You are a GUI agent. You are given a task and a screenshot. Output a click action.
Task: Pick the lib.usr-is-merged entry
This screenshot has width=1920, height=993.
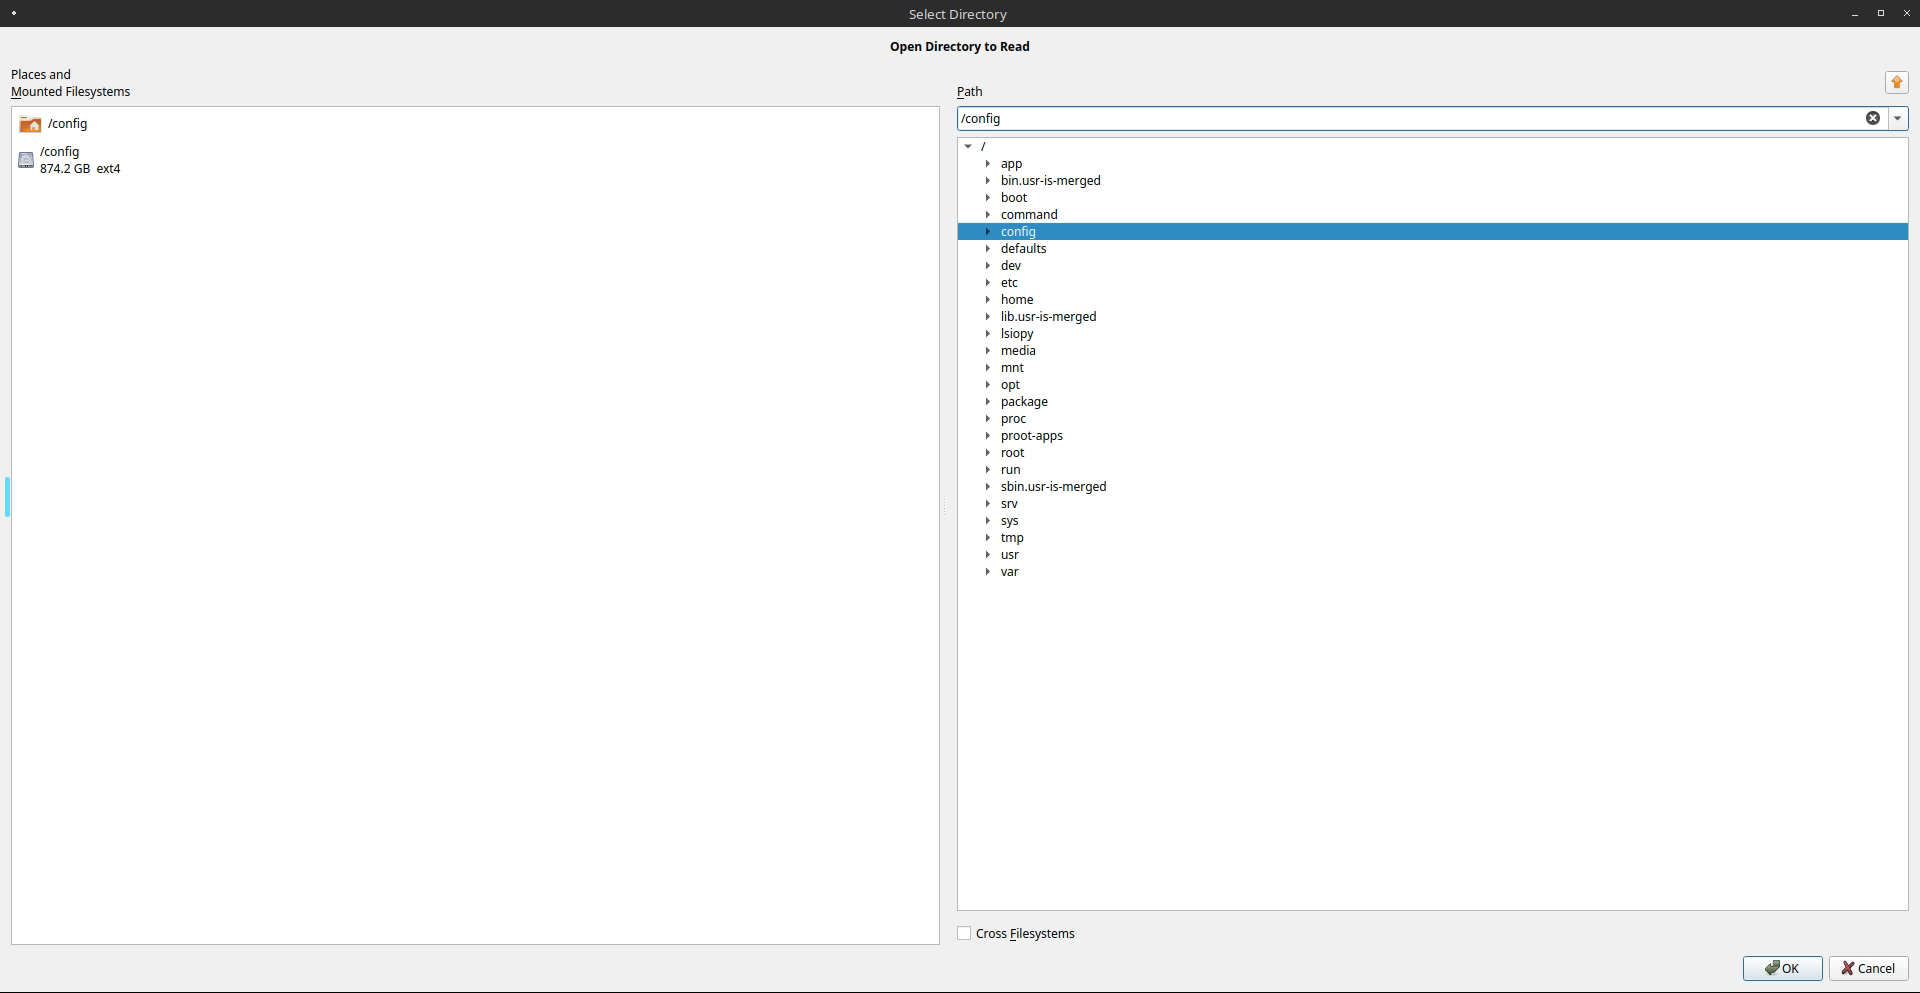coord(1048,317)
